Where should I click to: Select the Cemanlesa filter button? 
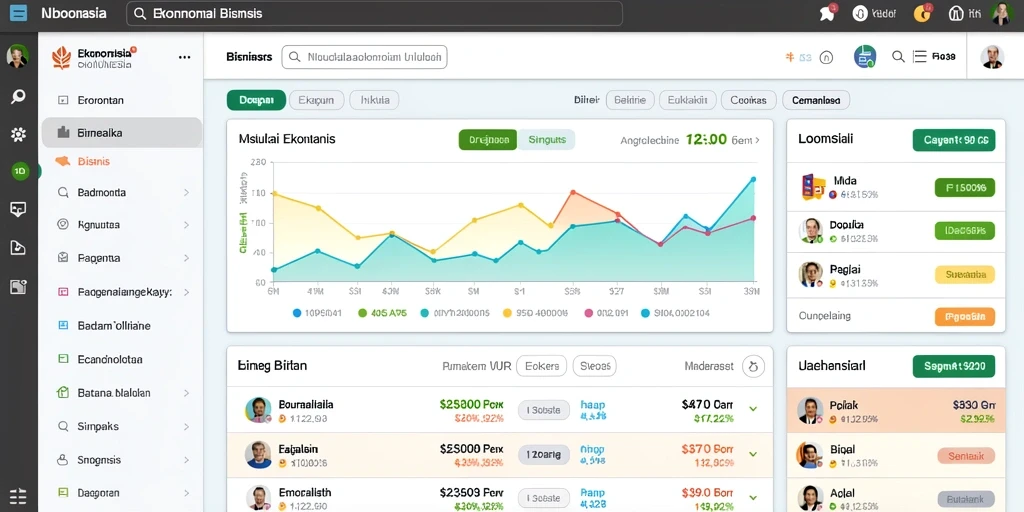click(816, 100)
